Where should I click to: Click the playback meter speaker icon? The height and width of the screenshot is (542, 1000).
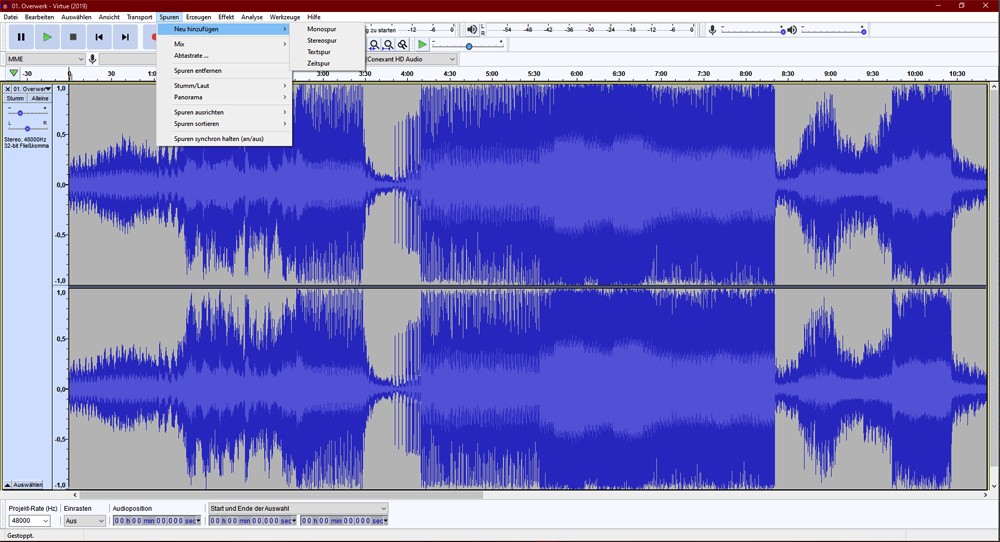tap(472, 30)
